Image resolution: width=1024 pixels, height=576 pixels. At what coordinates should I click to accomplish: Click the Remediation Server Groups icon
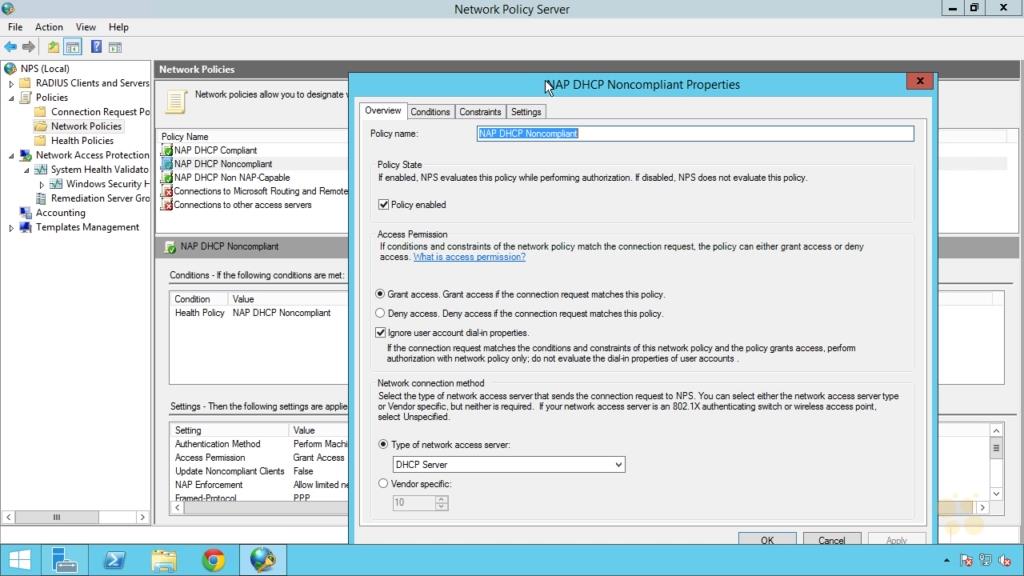[41, 198]
